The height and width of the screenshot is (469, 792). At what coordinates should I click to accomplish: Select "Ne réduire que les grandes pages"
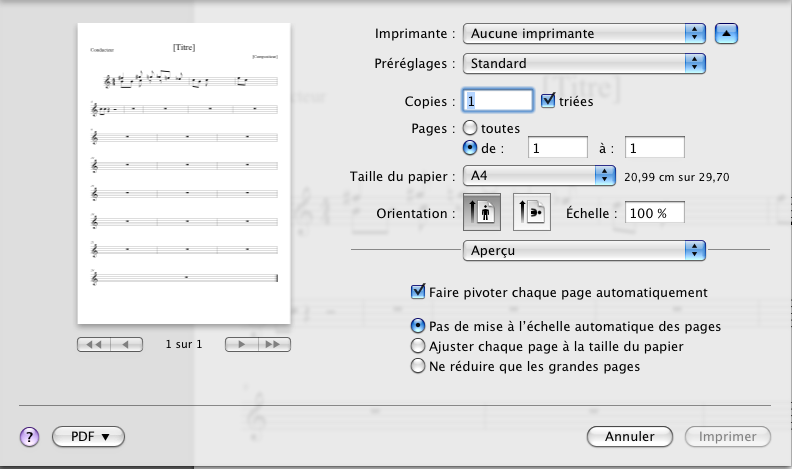point(419,366)
